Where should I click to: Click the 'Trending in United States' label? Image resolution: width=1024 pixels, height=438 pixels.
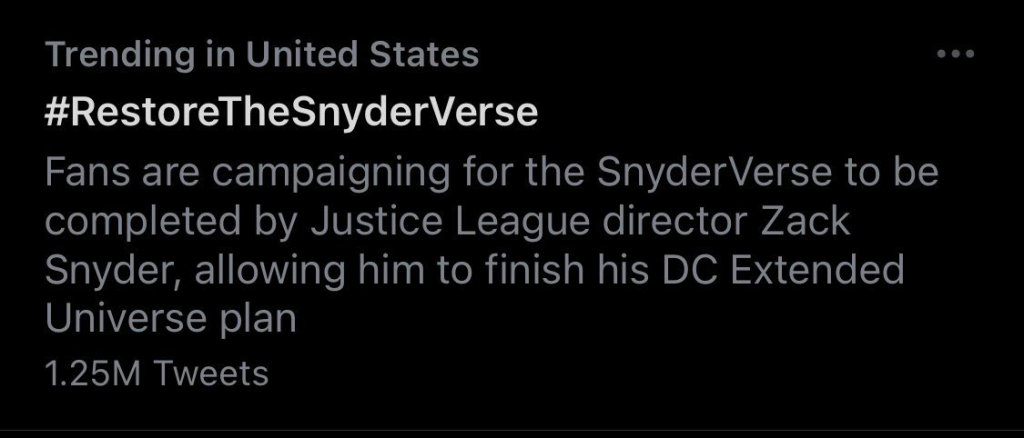[x=262, y=55]
